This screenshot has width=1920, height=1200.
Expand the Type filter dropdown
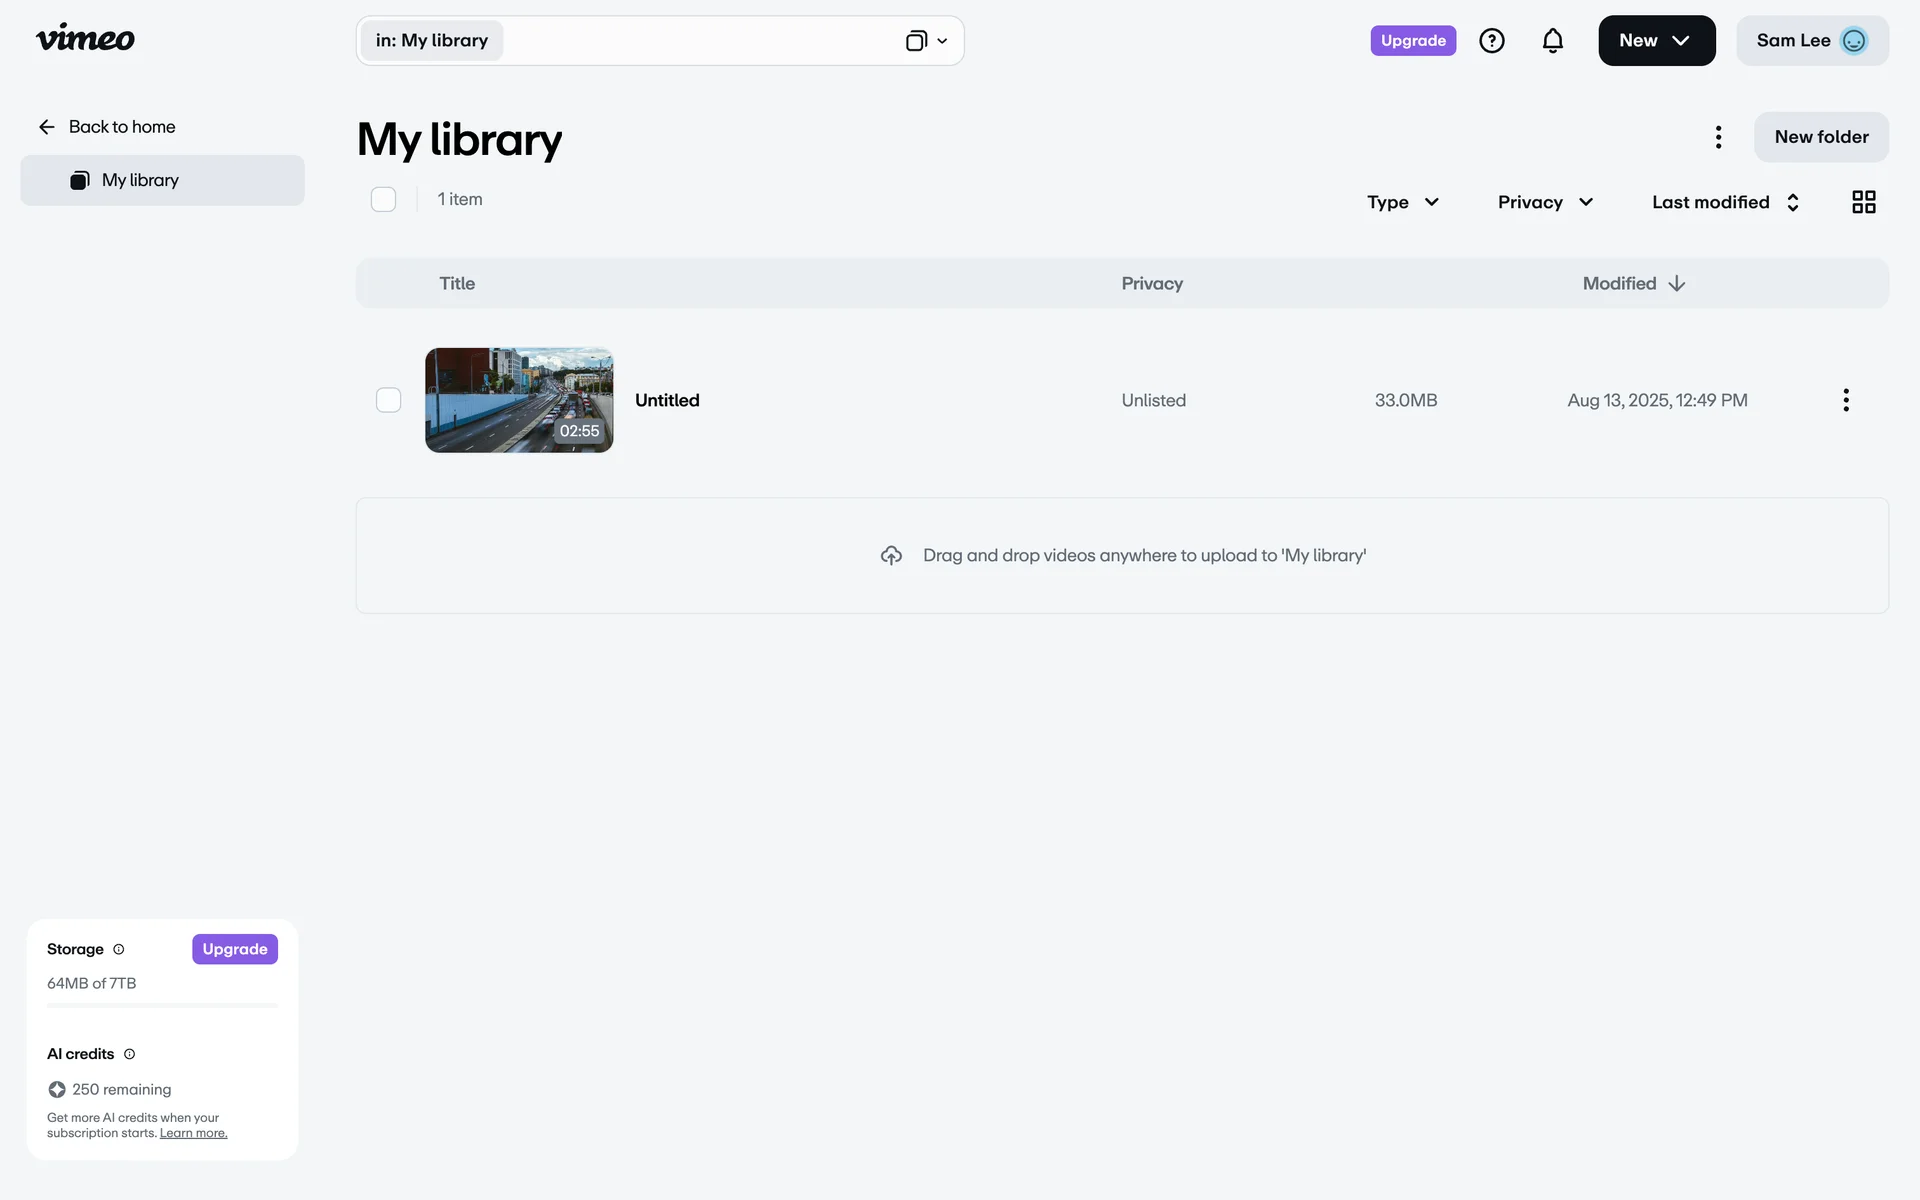click(1402, 202)
